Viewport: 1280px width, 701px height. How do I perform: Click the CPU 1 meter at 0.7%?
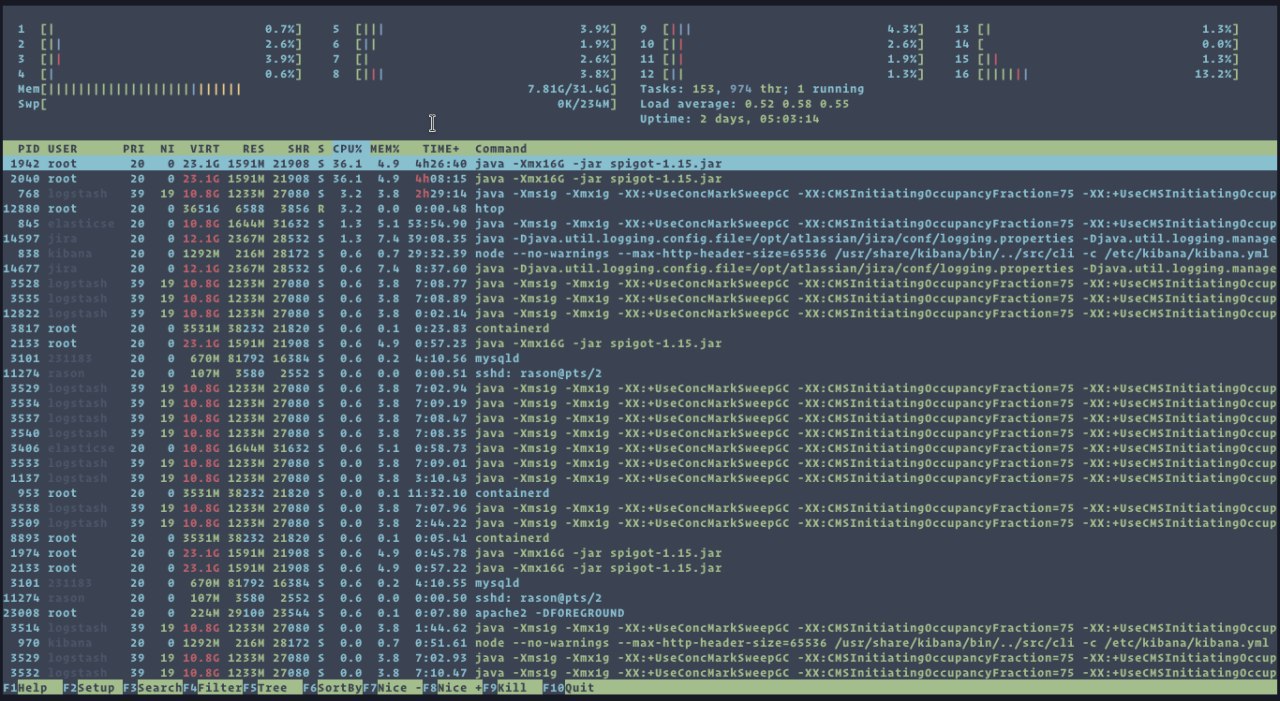coord(160,30)
